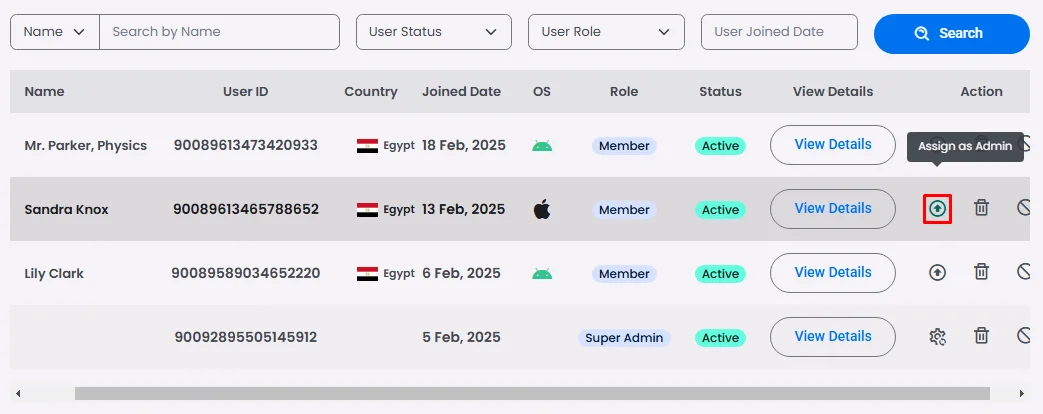Open View Details for Sandra Knox
The image size is (1043, 414).
tap(832, 209)
